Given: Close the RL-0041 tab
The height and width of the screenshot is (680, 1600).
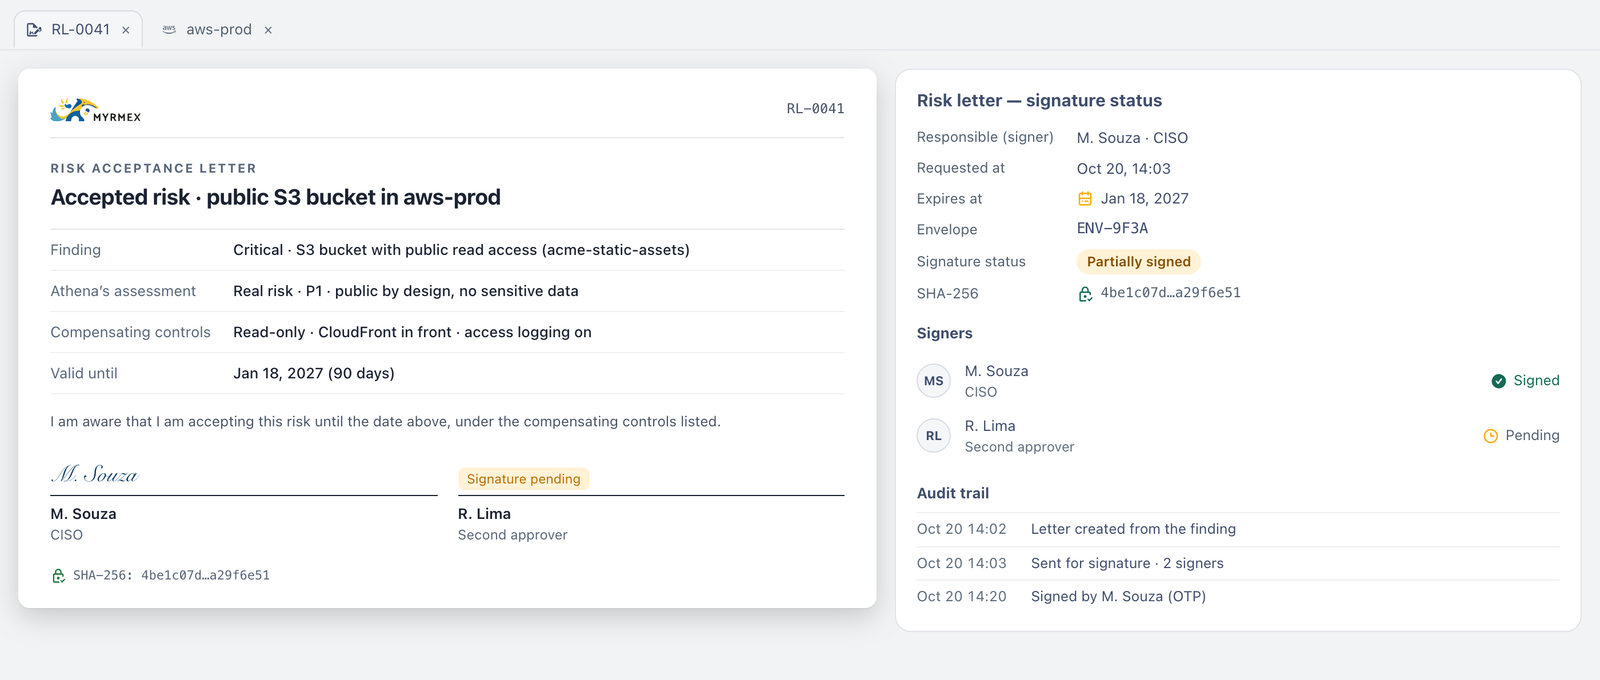Looking at the screenshot, I should 126,30.
